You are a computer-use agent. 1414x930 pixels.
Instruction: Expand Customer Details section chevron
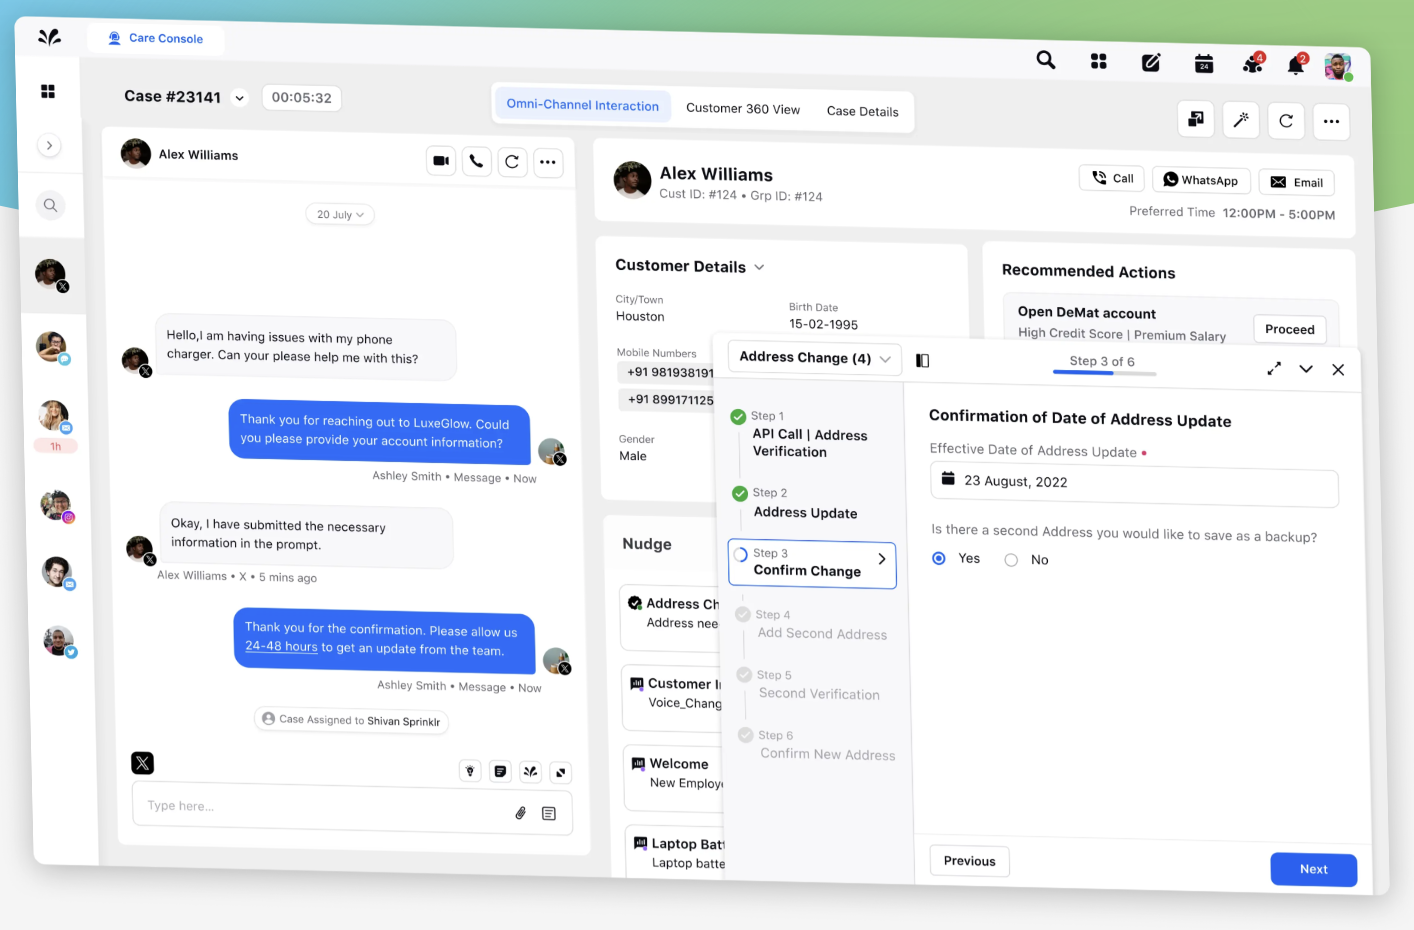(759, 267)
